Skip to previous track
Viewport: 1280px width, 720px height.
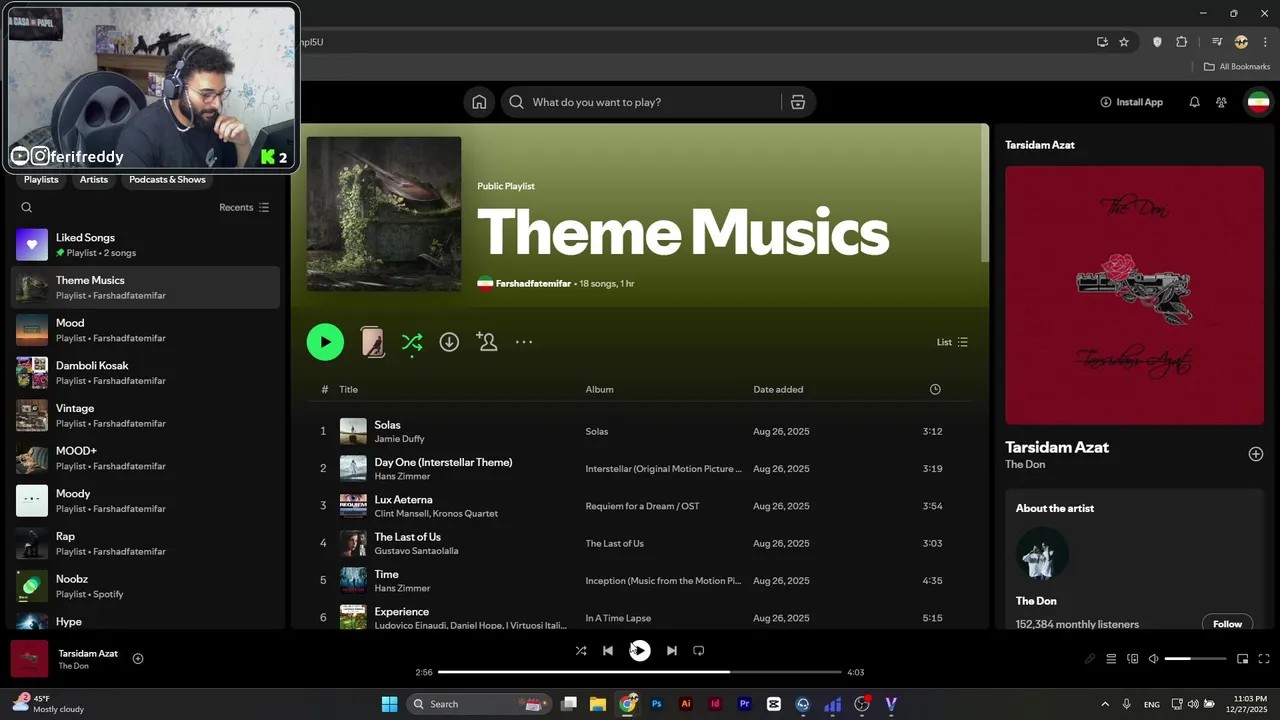607,651
